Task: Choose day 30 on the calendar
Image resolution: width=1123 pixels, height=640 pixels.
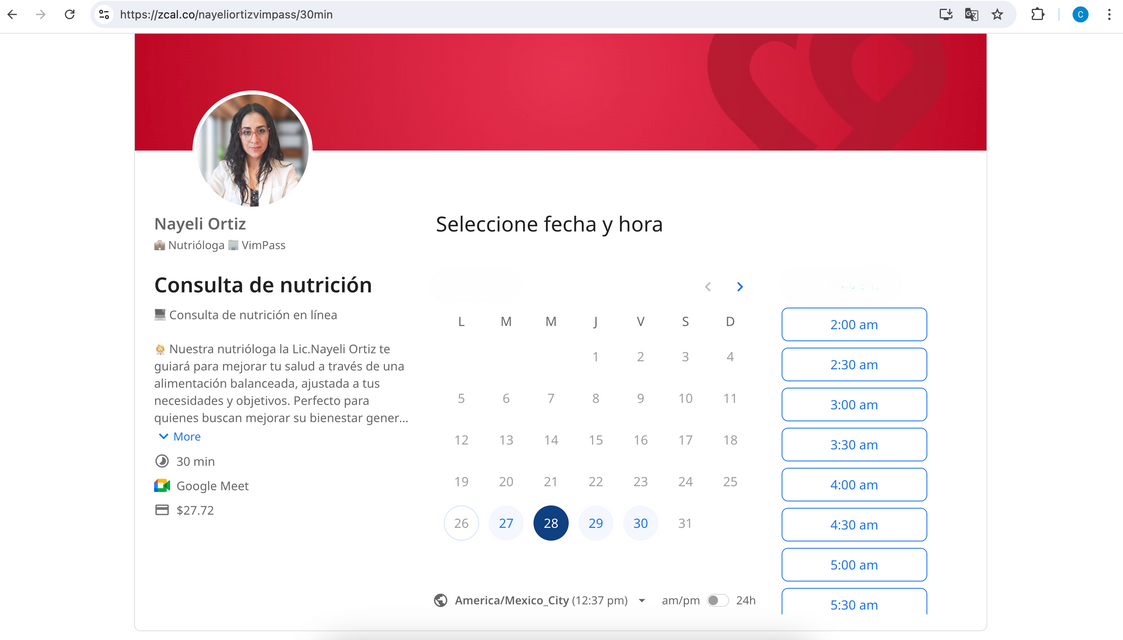Action: point(640,523)
